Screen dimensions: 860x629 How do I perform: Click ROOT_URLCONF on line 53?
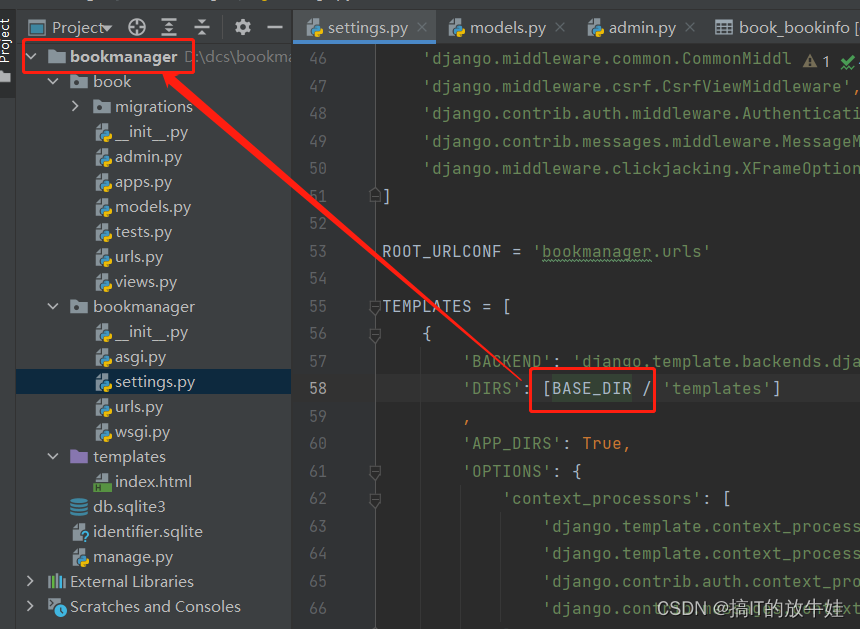pyautogui.click(x=442, y=251)
